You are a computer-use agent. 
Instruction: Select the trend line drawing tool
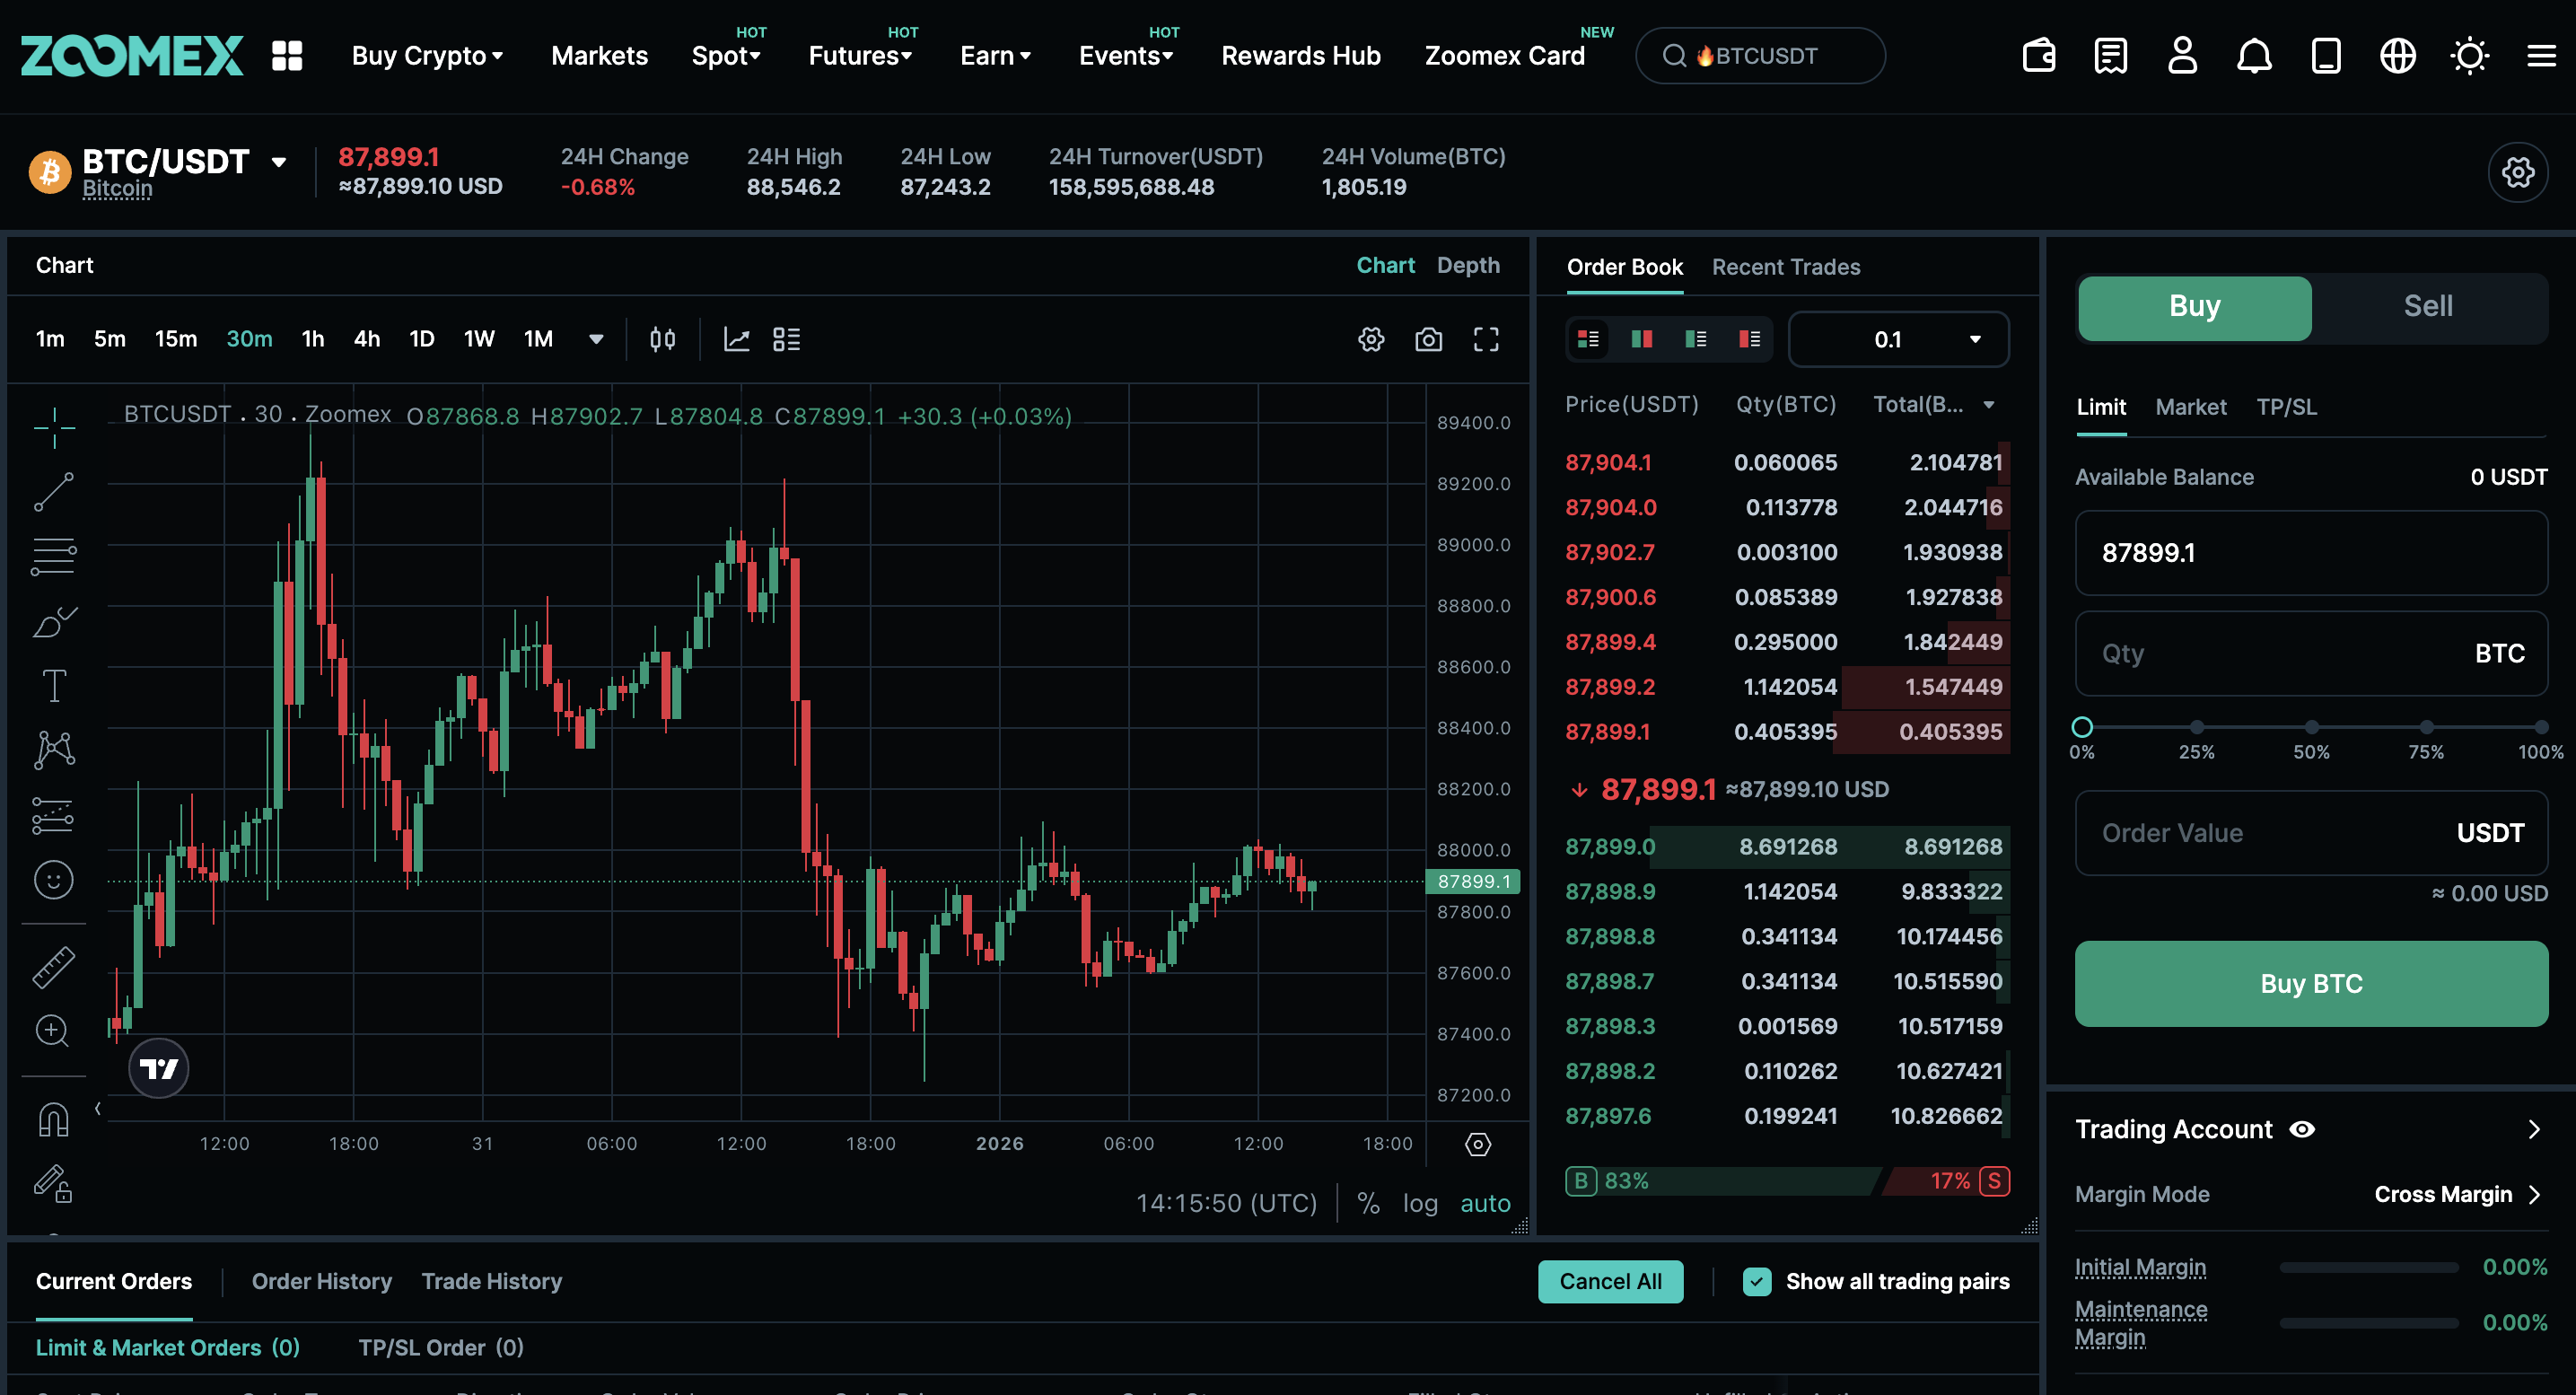(x=54, y=492)
